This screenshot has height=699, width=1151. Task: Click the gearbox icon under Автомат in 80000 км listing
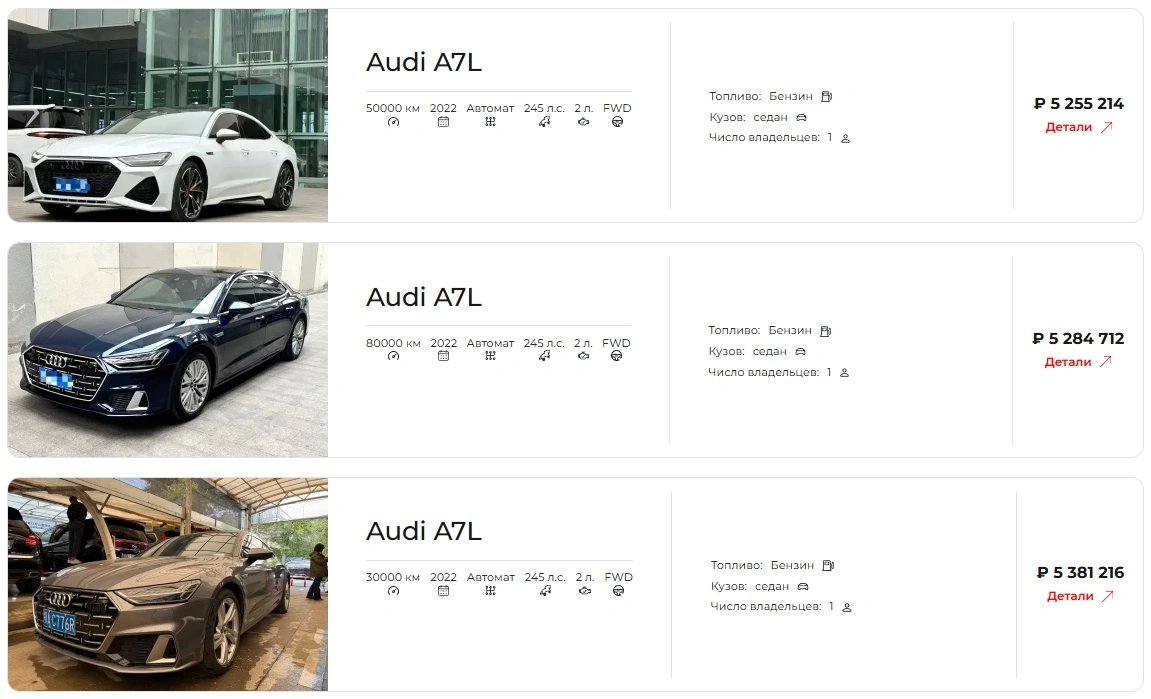[490, 356]
